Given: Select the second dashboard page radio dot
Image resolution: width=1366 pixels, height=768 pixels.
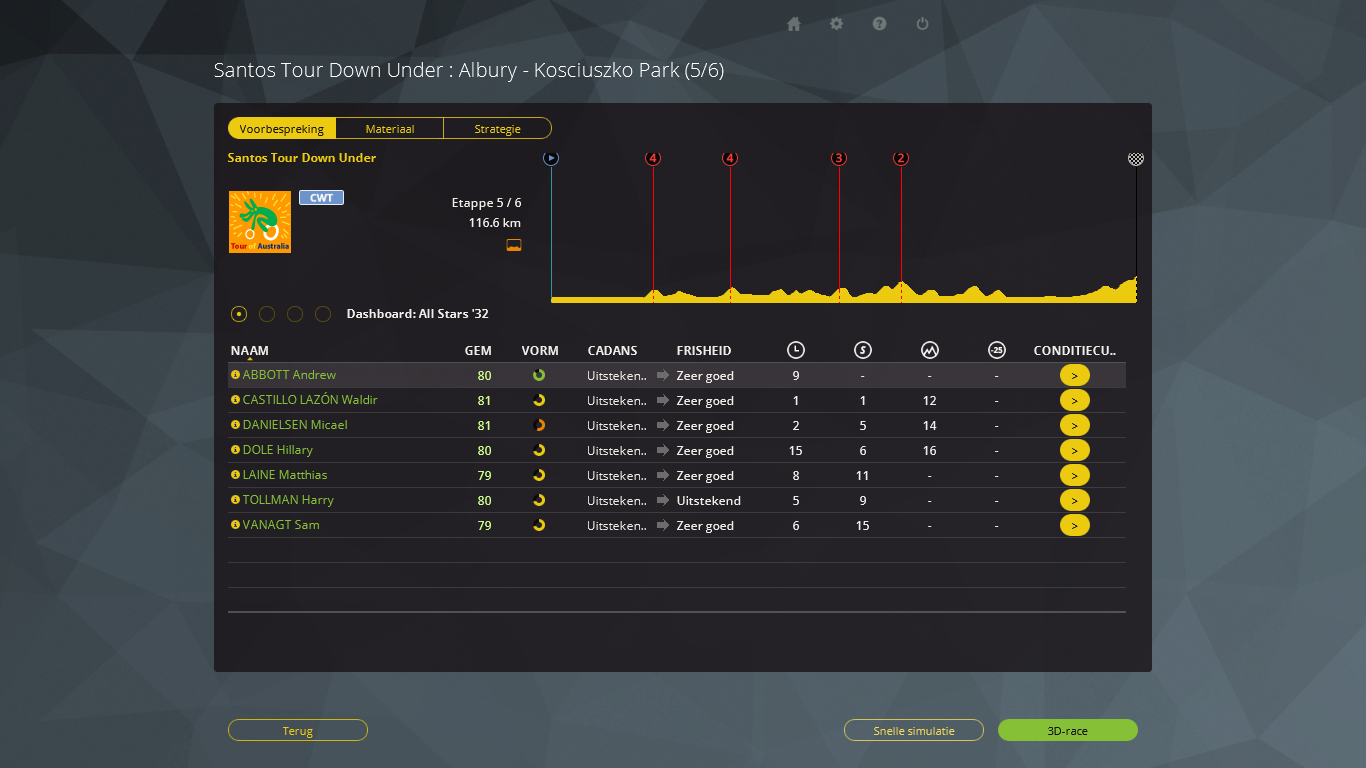Looking at the screenshot, I should [267, 314].
